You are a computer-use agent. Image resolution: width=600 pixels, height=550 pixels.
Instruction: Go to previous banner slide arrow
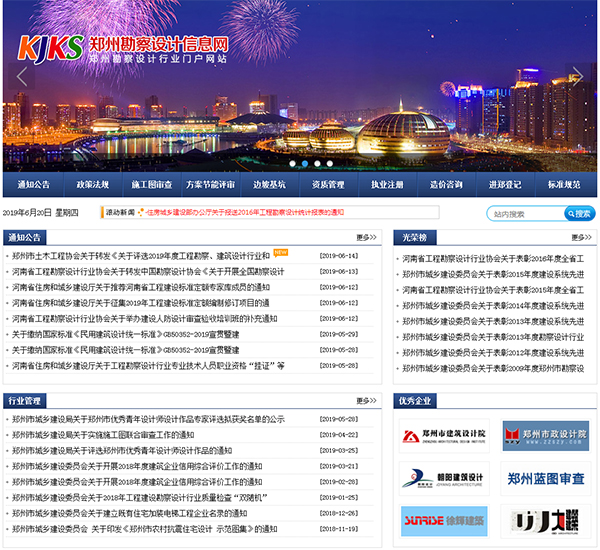21,77
